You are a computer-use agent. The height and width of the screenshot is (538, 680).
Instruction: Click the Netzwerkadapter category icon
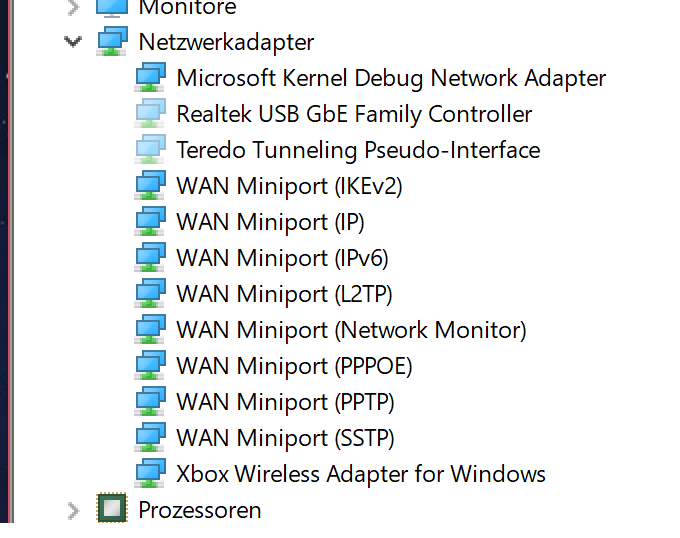click(112, 41)
